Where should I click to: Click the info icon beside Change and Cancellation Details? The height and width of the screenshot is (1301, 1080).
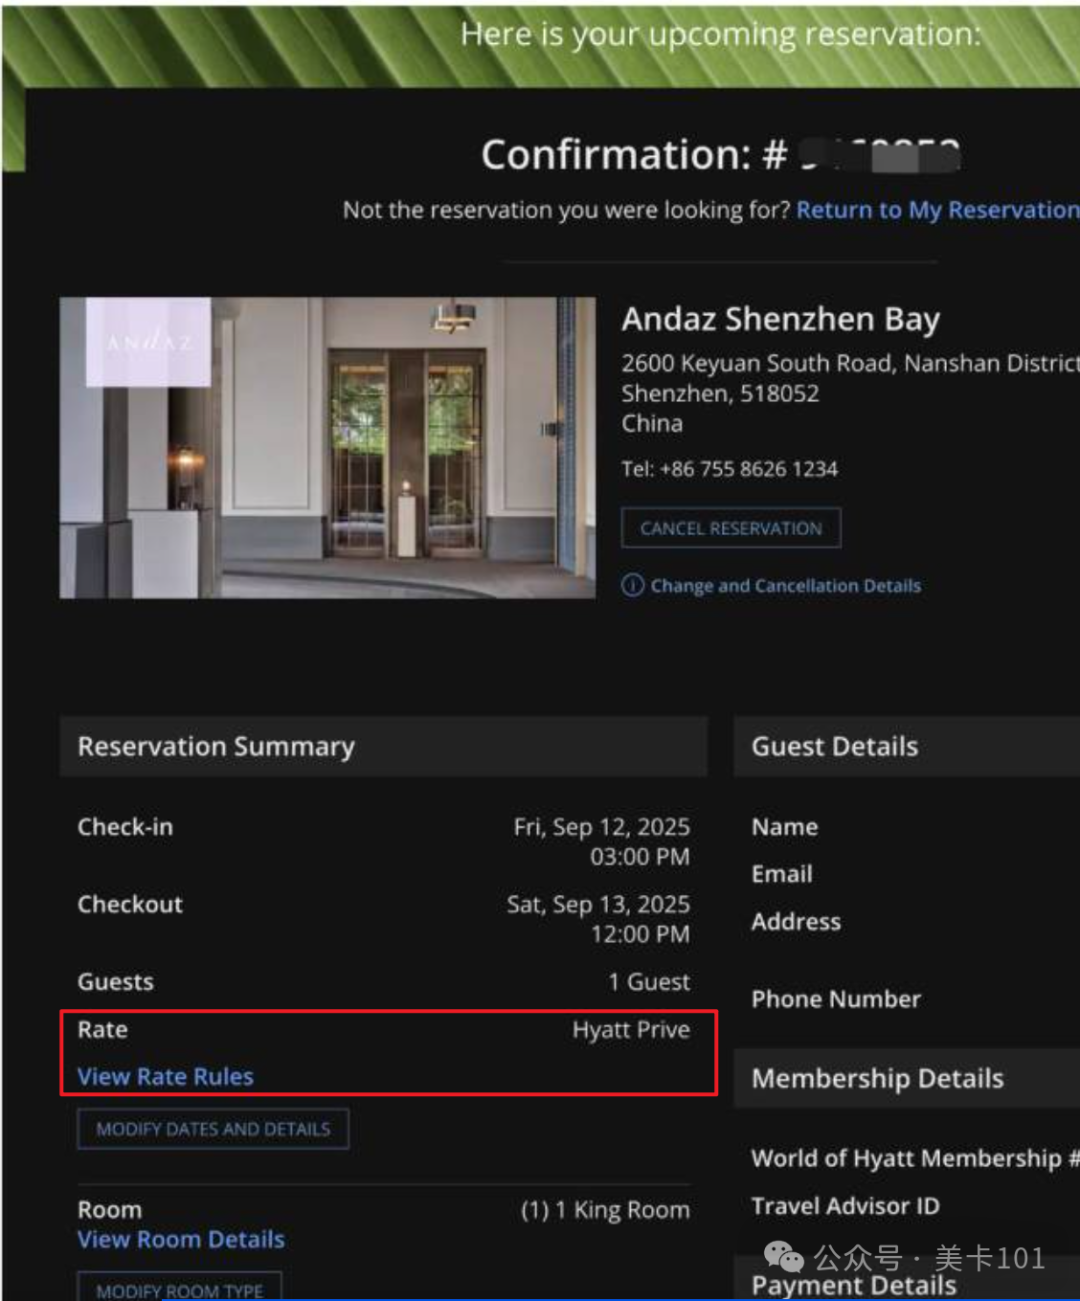(x=632, y=585)
